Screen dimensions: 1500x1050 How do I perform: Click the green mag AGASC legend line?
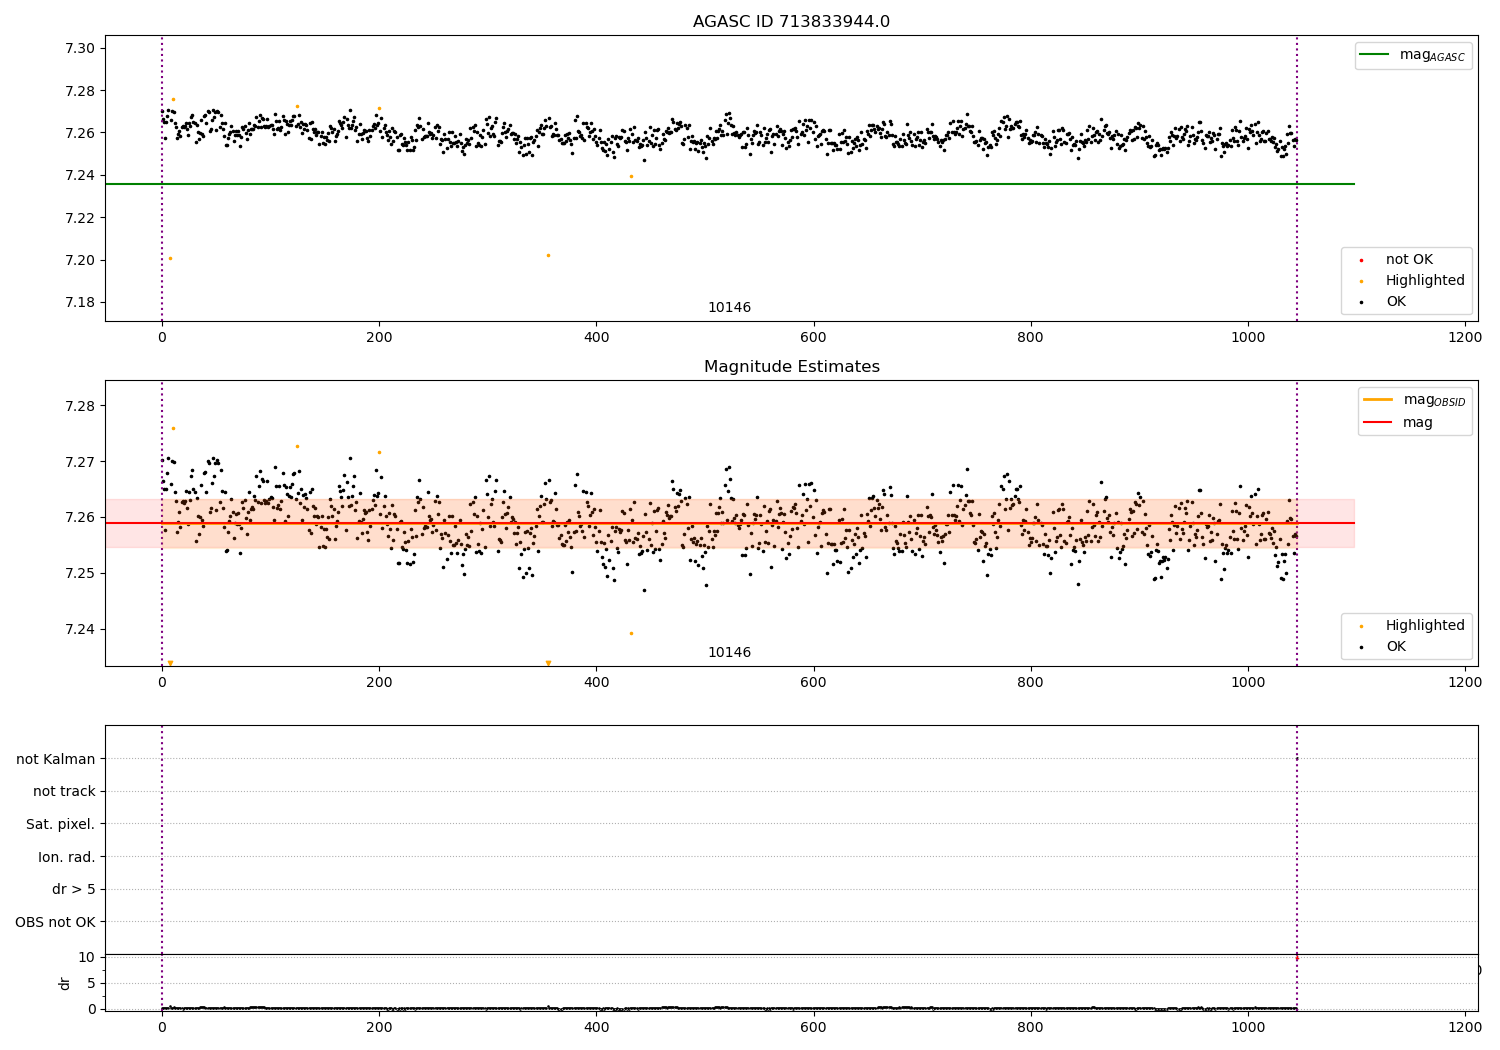1375,55
